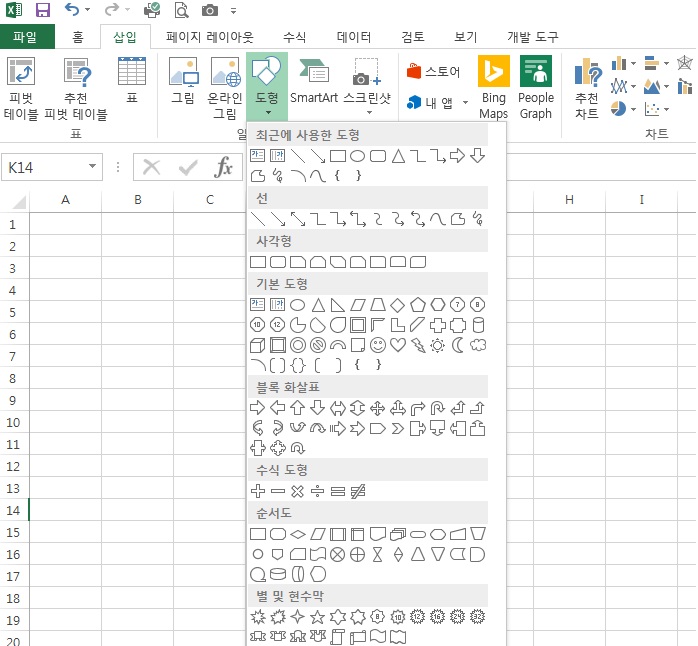Select the smiley face shape
Viewport: 698px width, 646px height.
tap(378, 345)
